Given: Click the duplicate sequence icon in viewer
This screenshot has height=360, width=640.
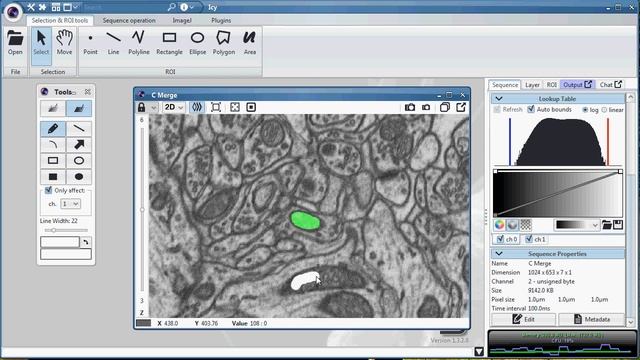Looking at the screenshot, I should click(445, 107).
